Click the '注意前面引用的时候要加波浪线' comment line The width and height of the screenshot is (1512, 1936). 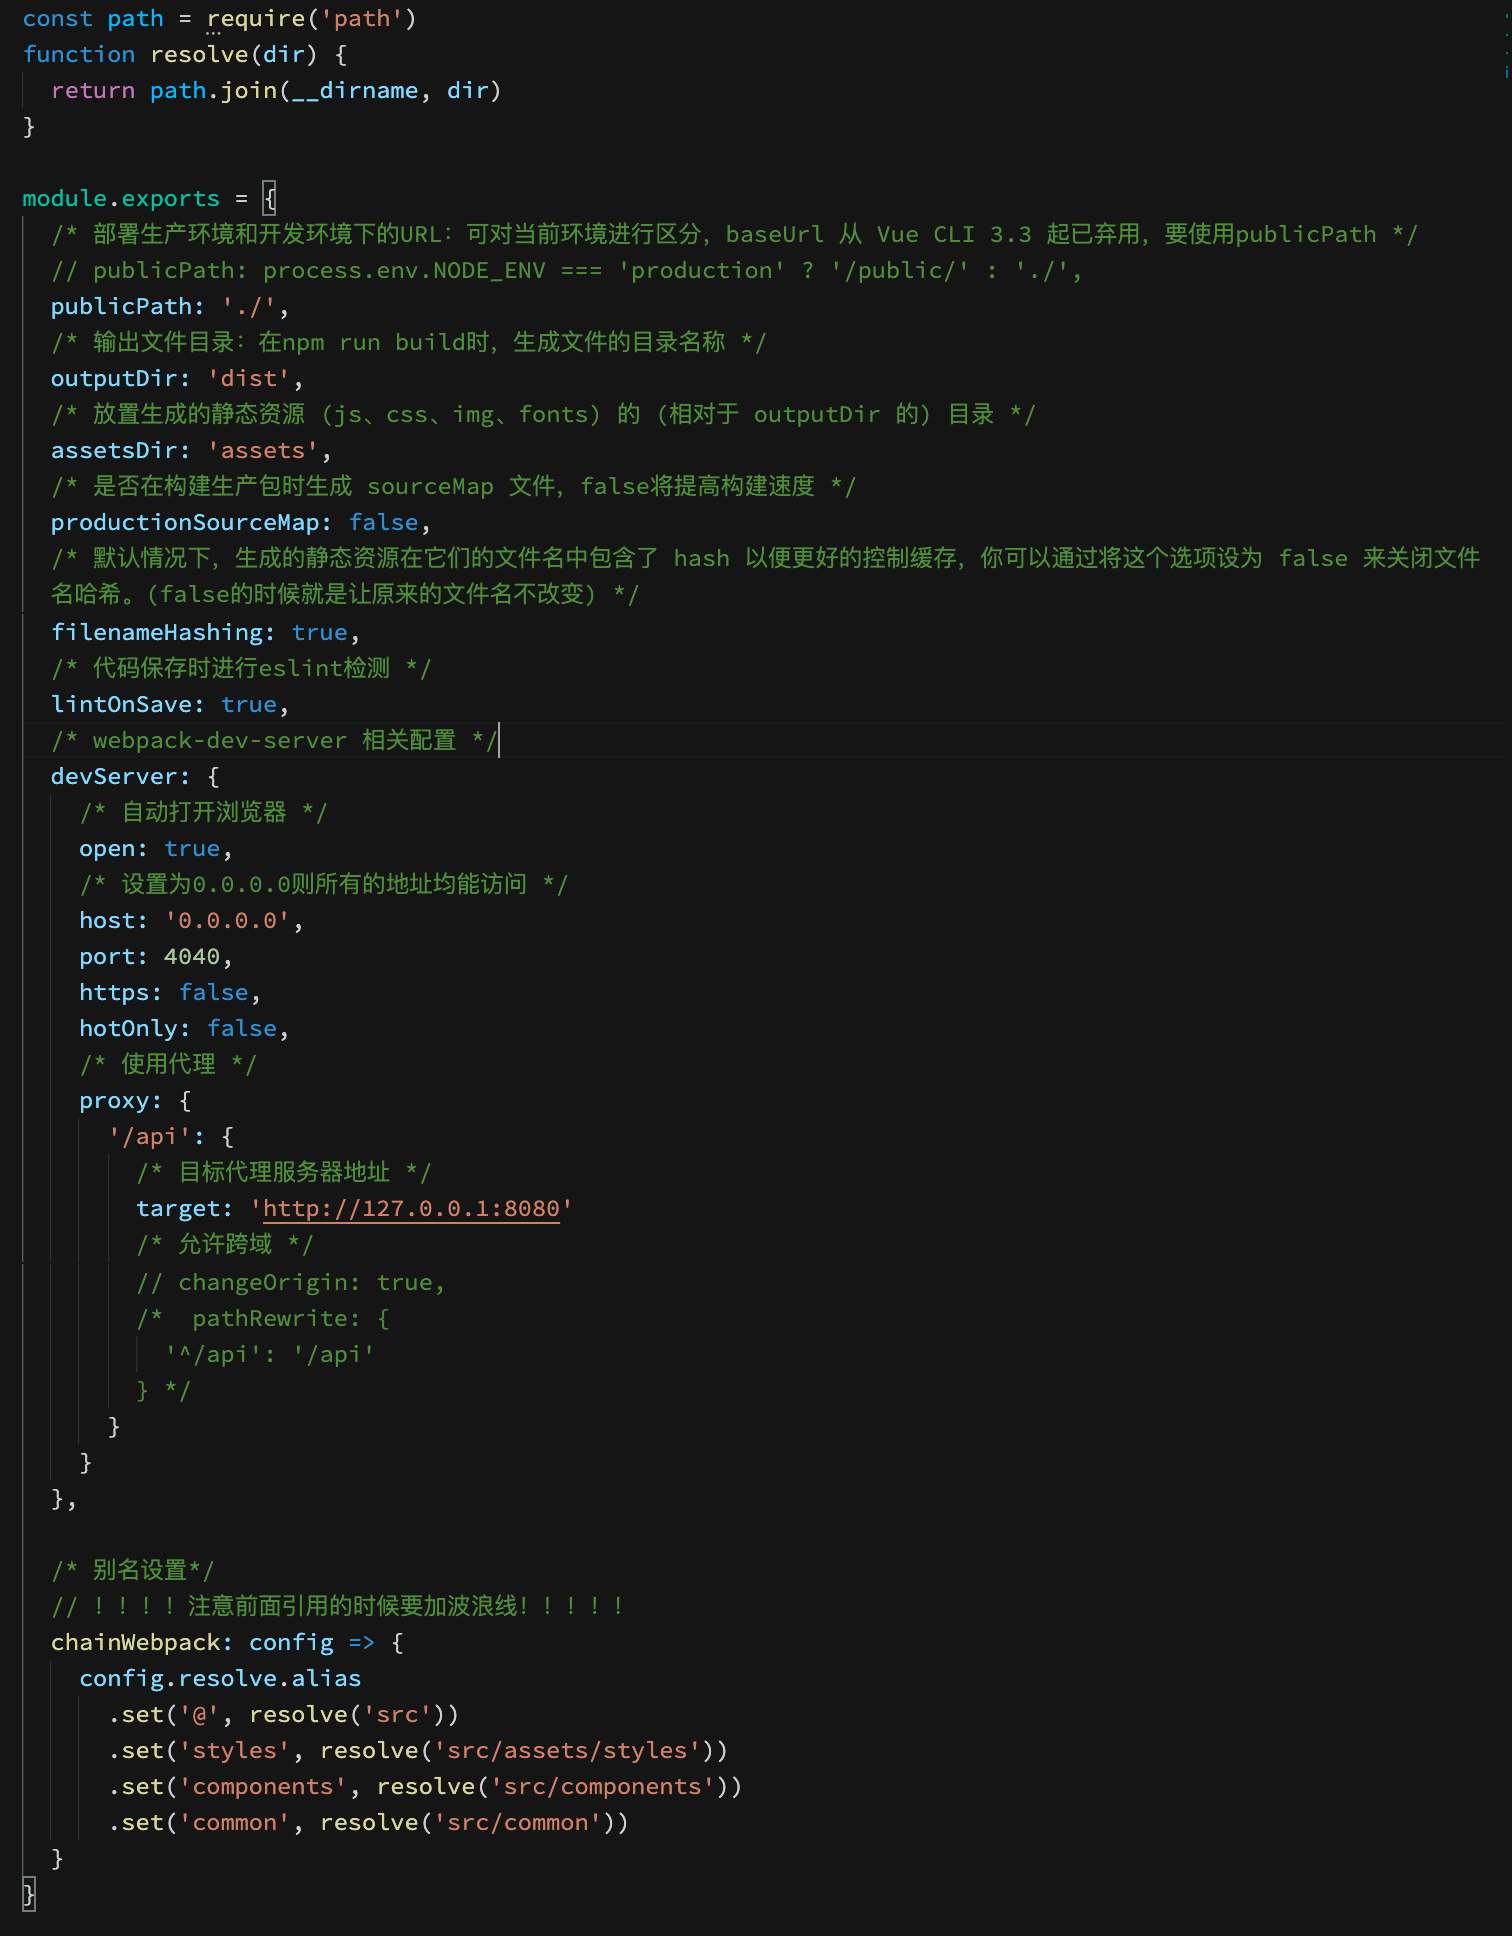pyautogui.click(x=338, y=1606)
